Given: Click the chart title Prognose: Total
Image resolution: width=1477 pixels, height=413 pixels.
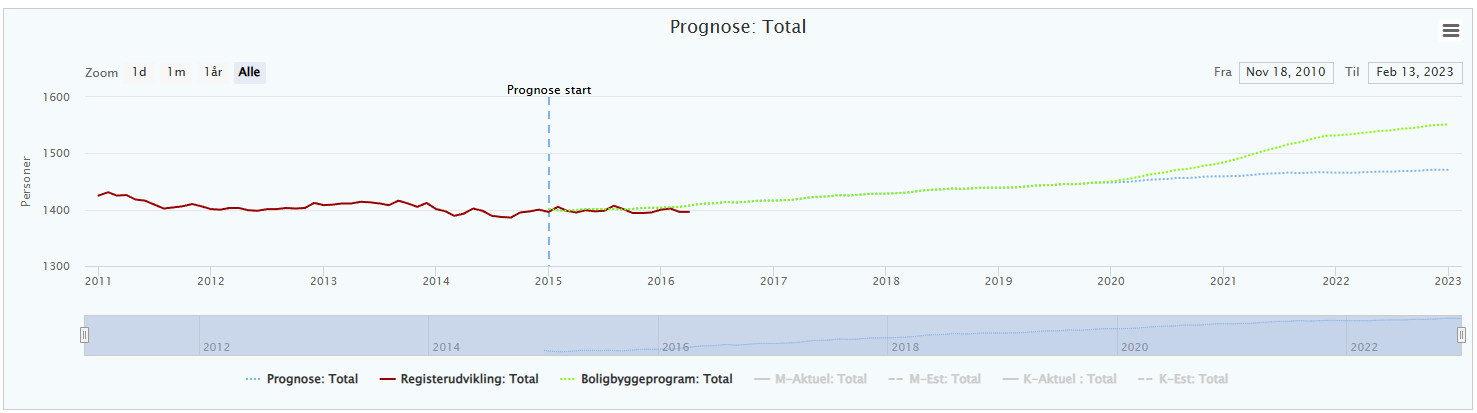Looking at the screenshot, I should [738, 27].
